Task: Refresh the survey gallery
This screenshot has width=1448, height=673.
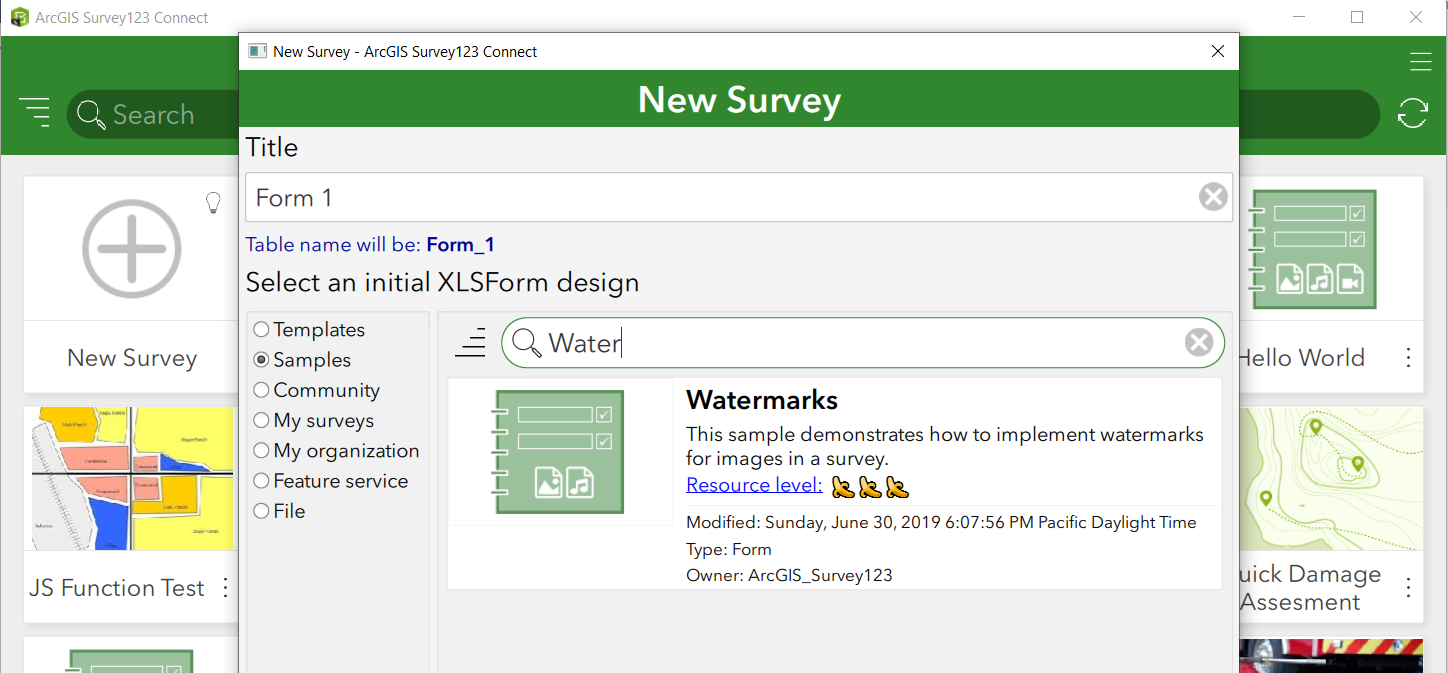Action: click(1412, 114)
